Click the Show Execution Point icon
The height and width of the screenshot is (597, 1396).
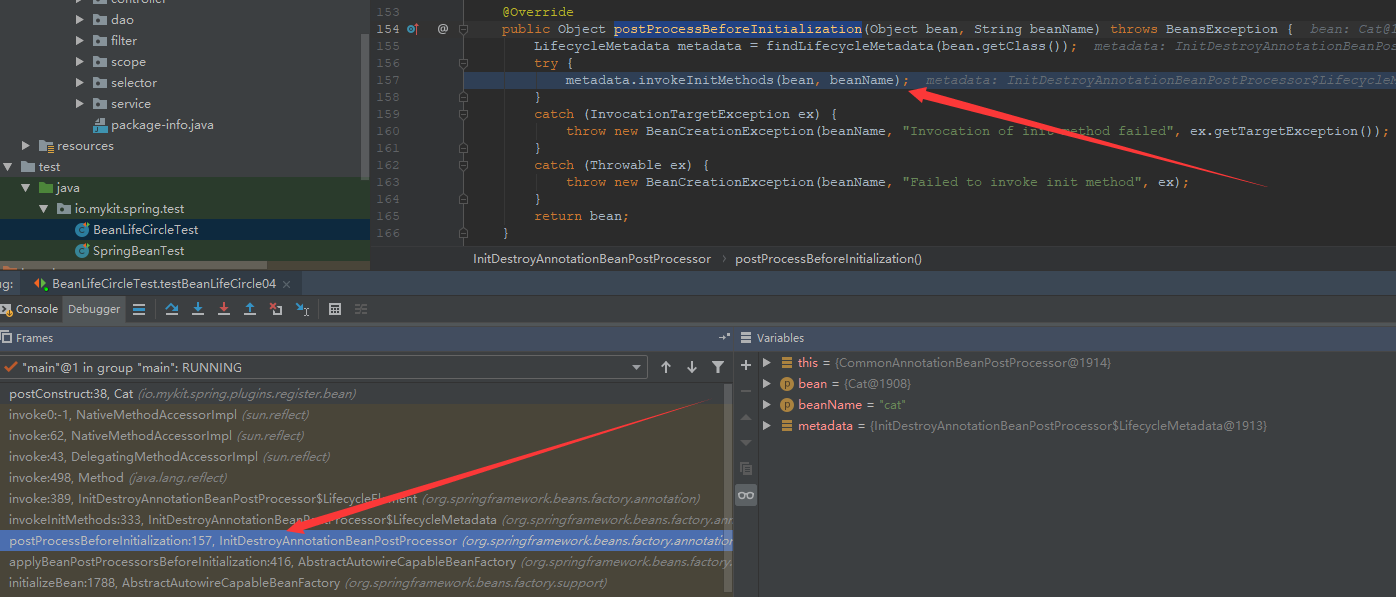coord(139,310)
